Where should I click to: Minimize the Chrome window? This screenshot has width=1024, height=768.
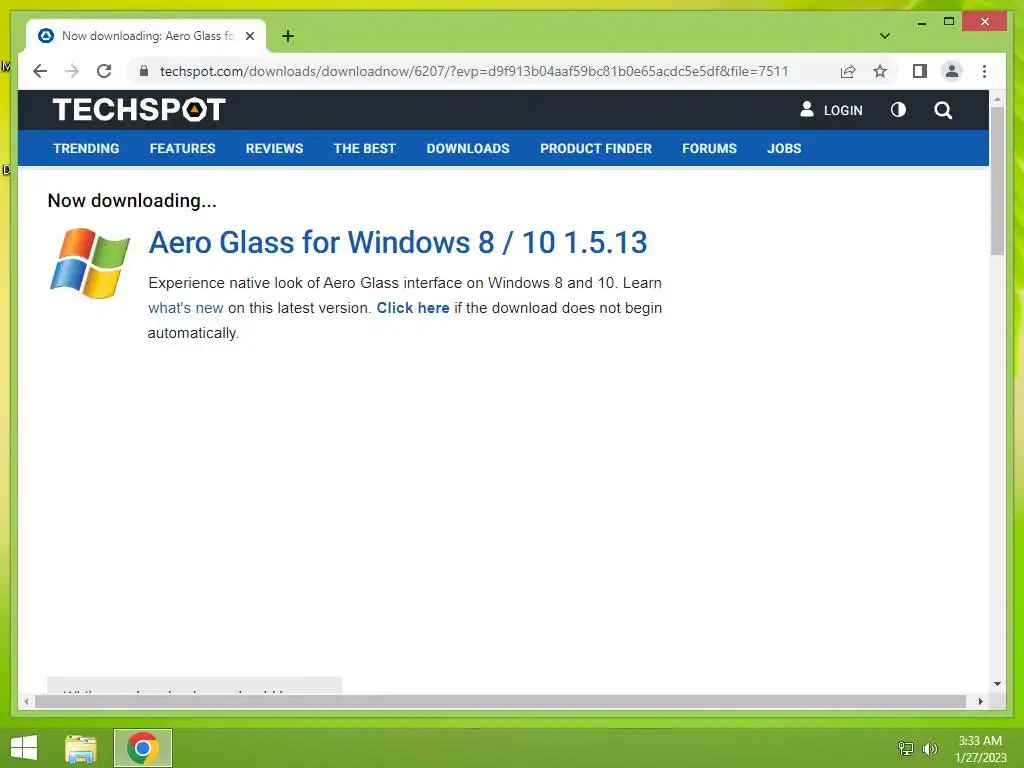coord(921,22)
